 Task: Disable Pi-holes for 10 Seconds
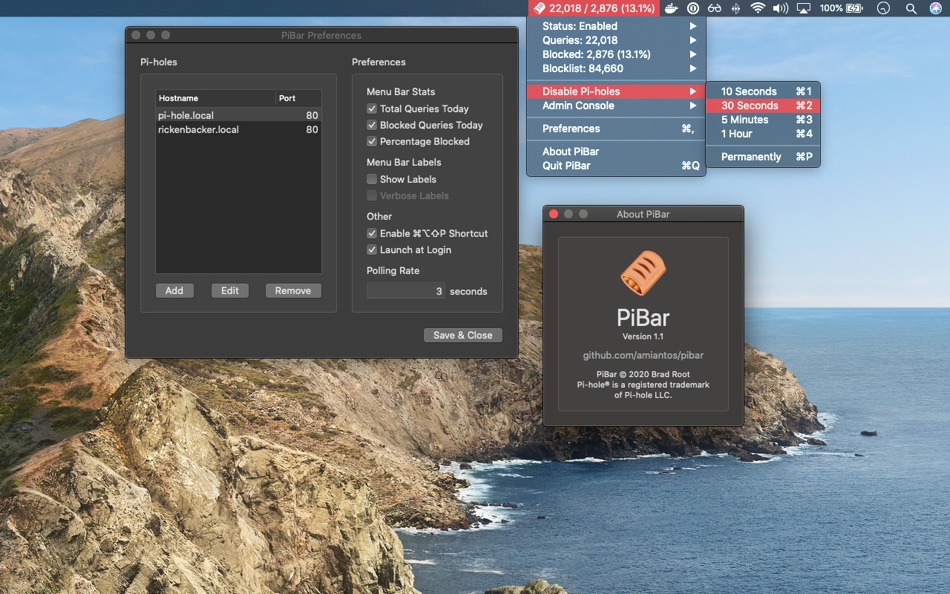(763, 92)
